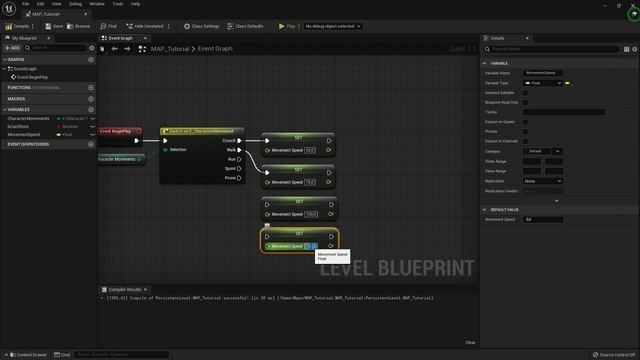The image size is (640, 360).
Task: Open My Blueprint settings gear
Action: 91,48
